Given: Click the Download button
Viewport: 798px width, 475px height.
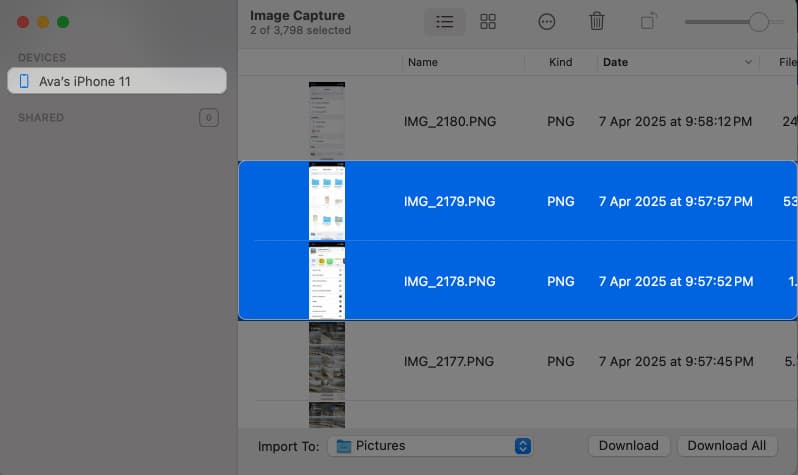Looking at the screenshot, I should tap(629, 446).
